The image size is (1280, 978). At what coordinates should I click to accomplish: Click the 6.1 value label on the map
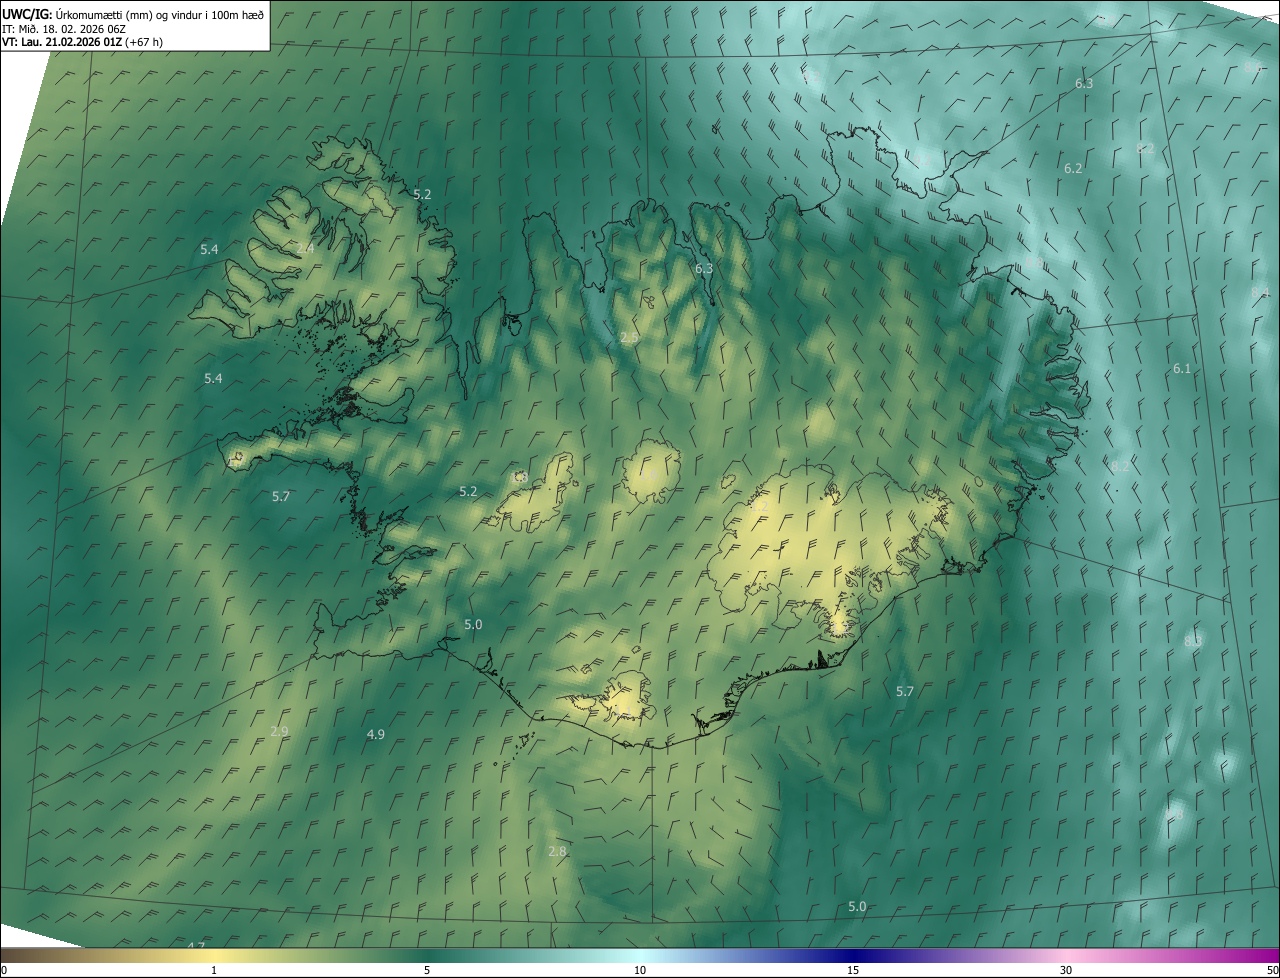click(x=1182, y=369)
